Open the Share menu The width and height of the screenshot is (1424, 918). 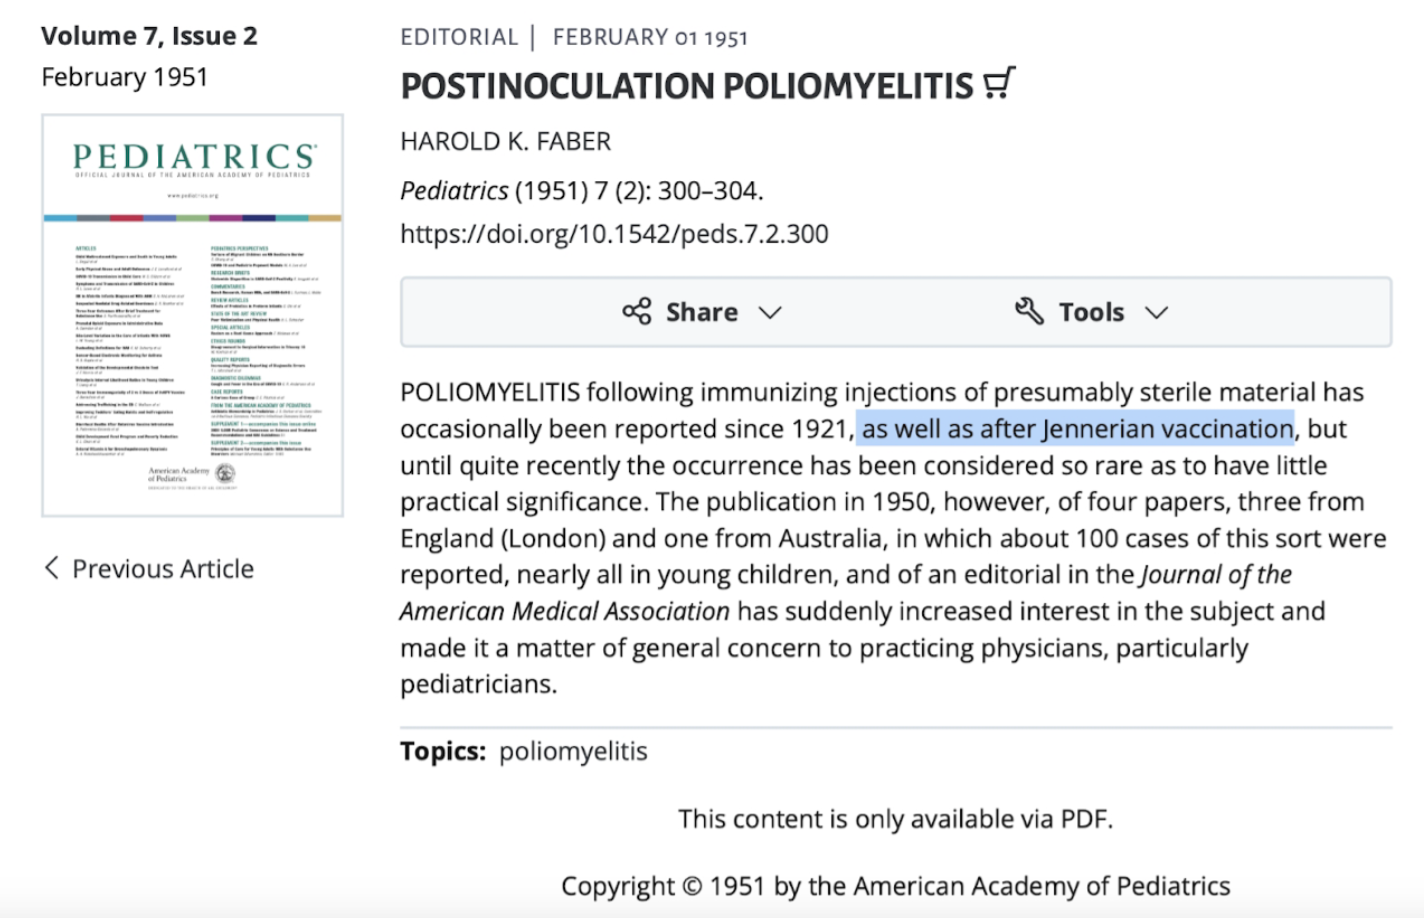(x=701, y=312)
